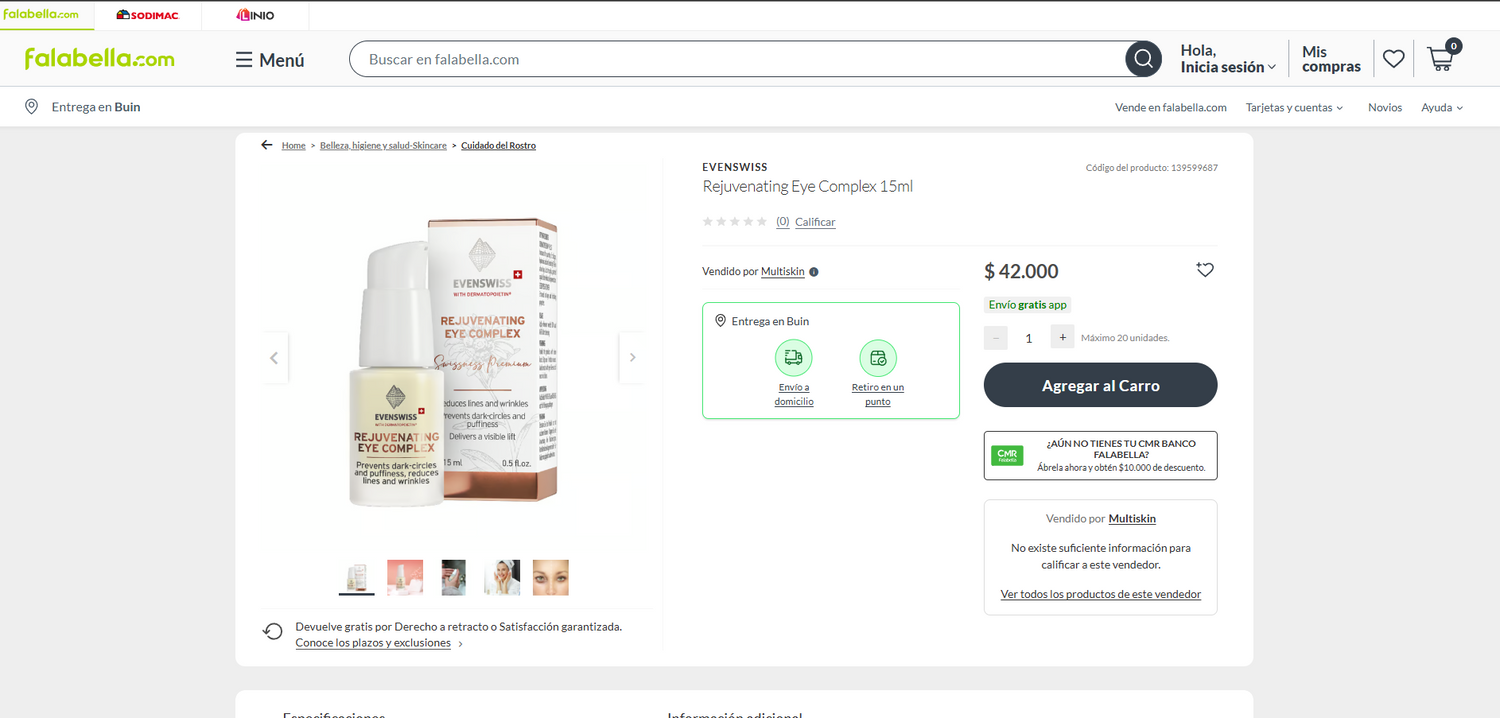The image size is (1500, 718).
Task: Decrease quantity with the minus button
Action: [x=996, y=337]
